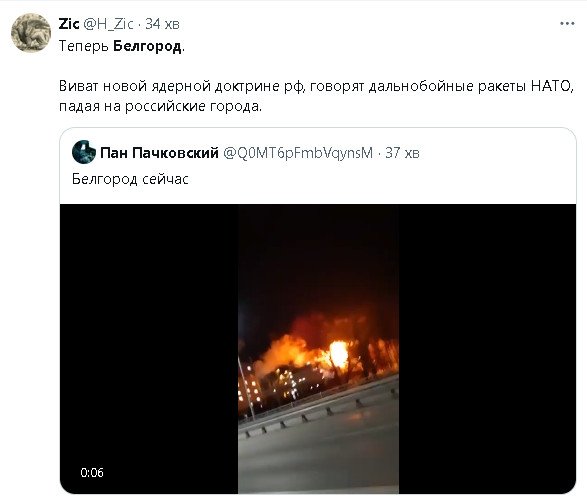Image resolution: width=587 pixels, height=501 pixels.
Task: Open the three-dot more options menu
Action: tap(567, 24)
